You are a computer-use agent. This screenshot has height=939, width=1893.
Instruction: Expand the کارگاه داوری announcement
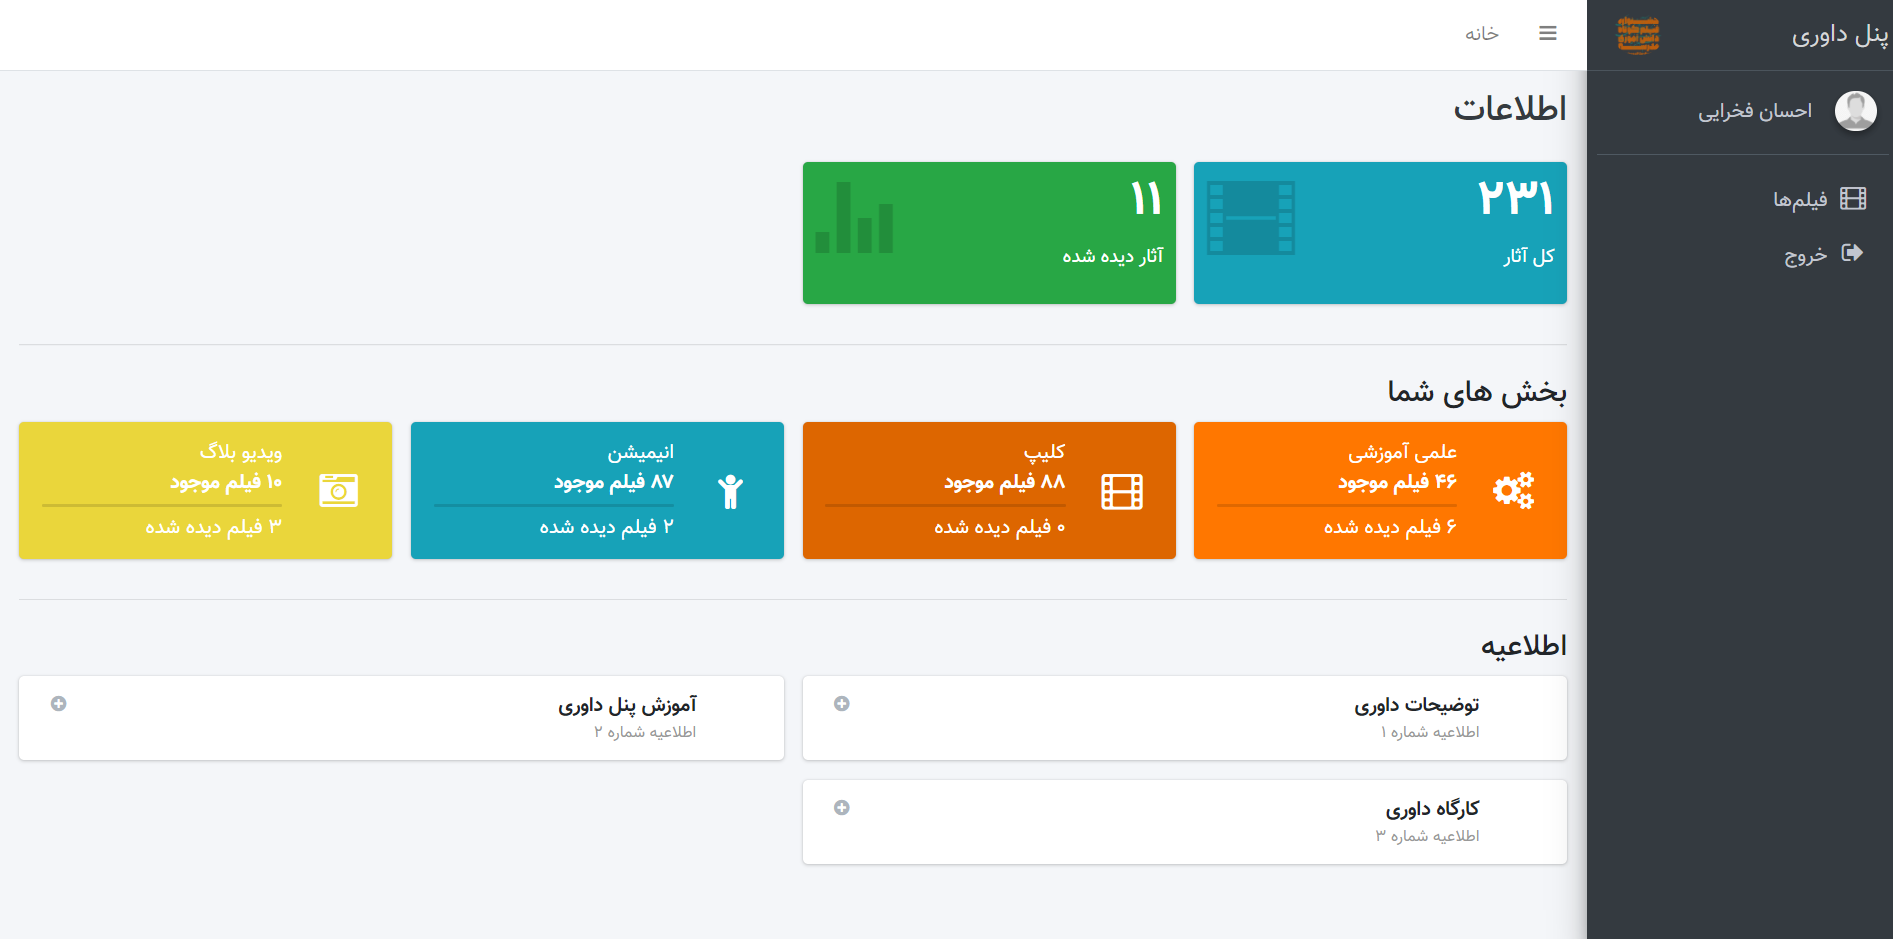[x=842, y=808]
